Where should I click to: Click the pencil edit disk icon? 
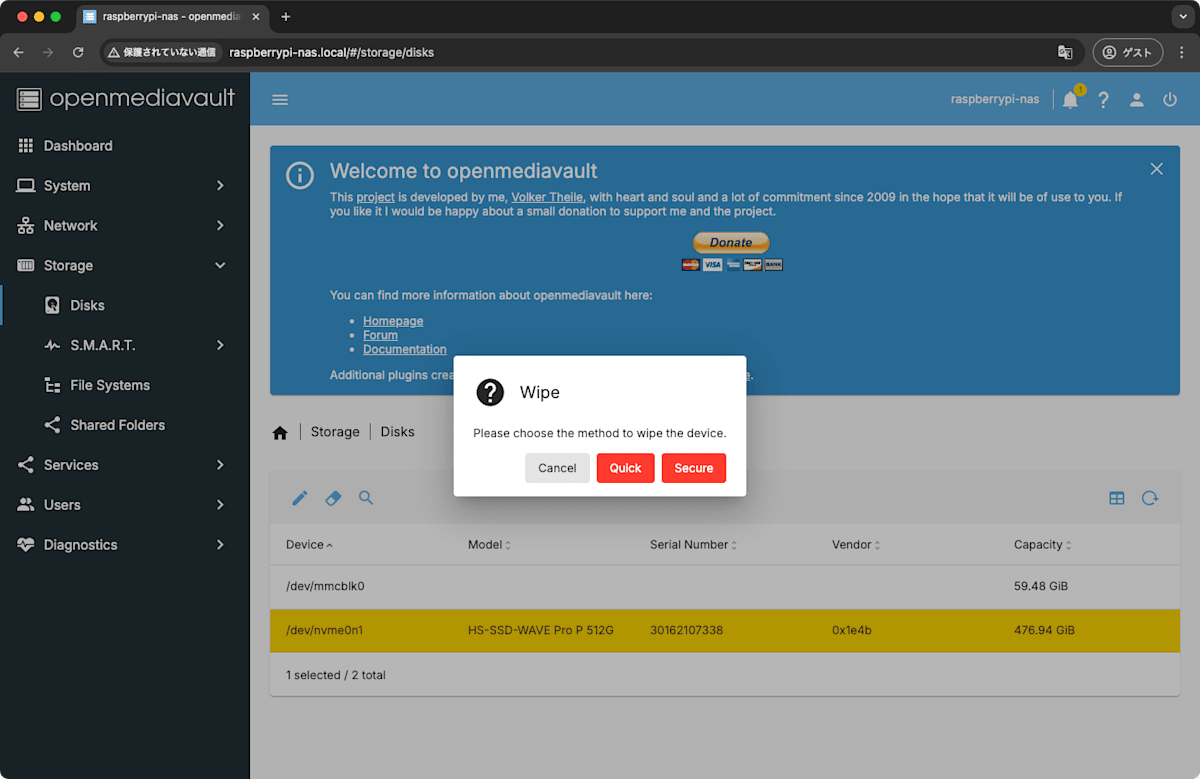pos(300,498)
